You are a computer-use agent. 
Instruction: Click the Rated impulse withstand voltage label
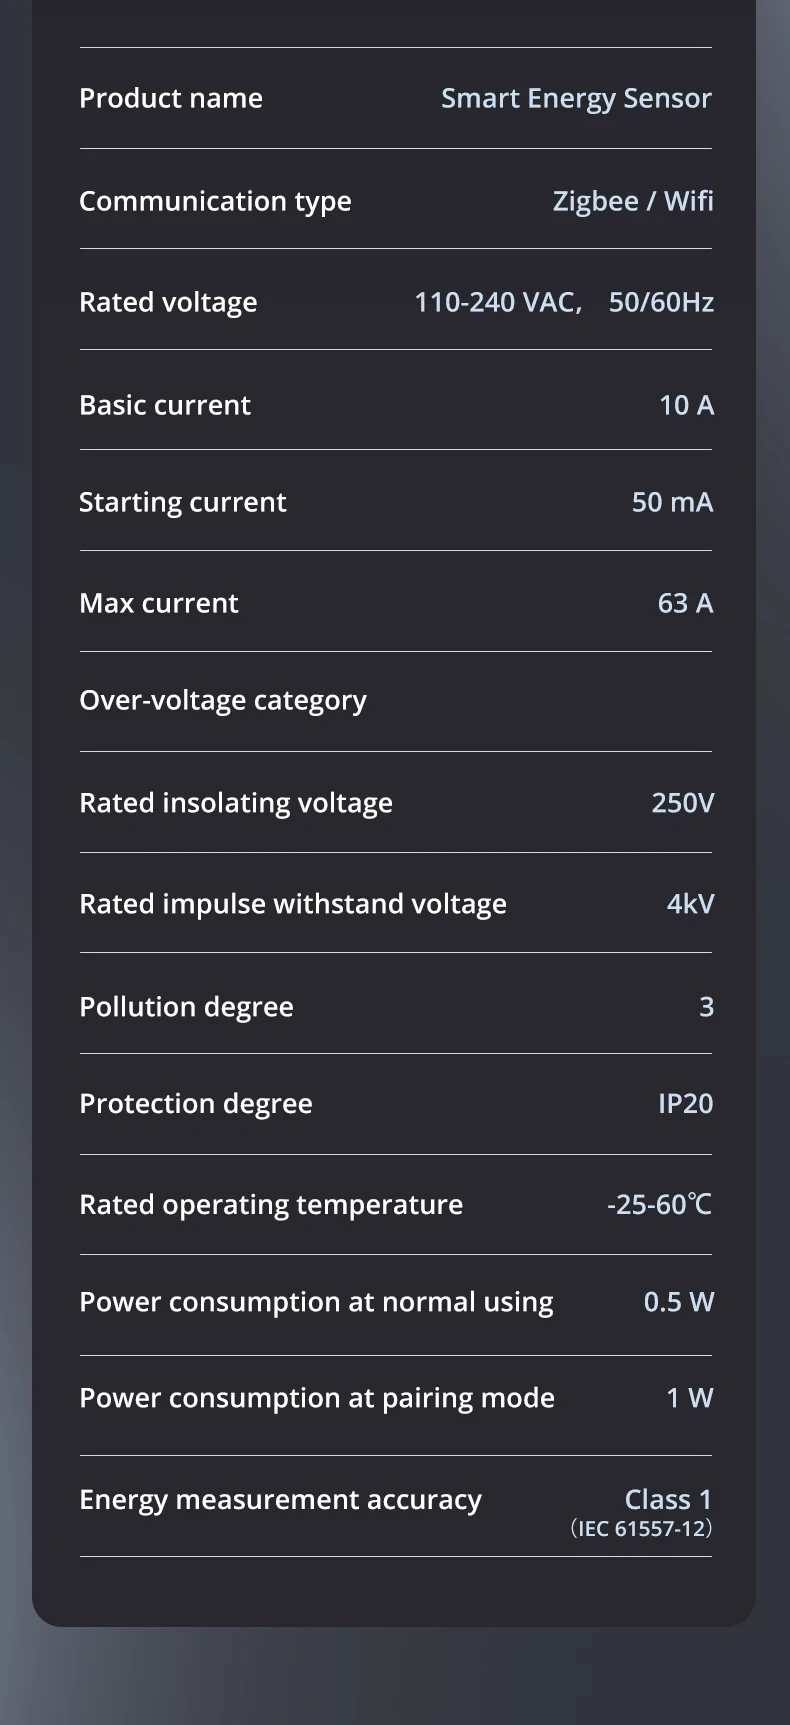[x=293, y=905]
